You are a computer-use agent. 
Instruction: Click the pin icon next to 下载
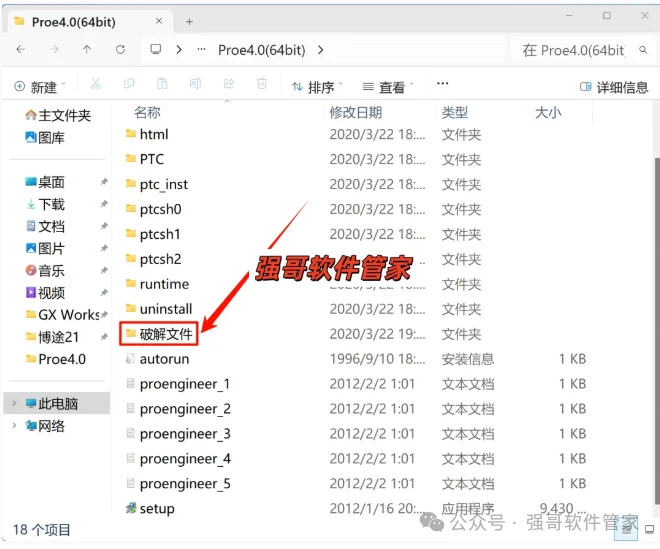click(104, 204)
